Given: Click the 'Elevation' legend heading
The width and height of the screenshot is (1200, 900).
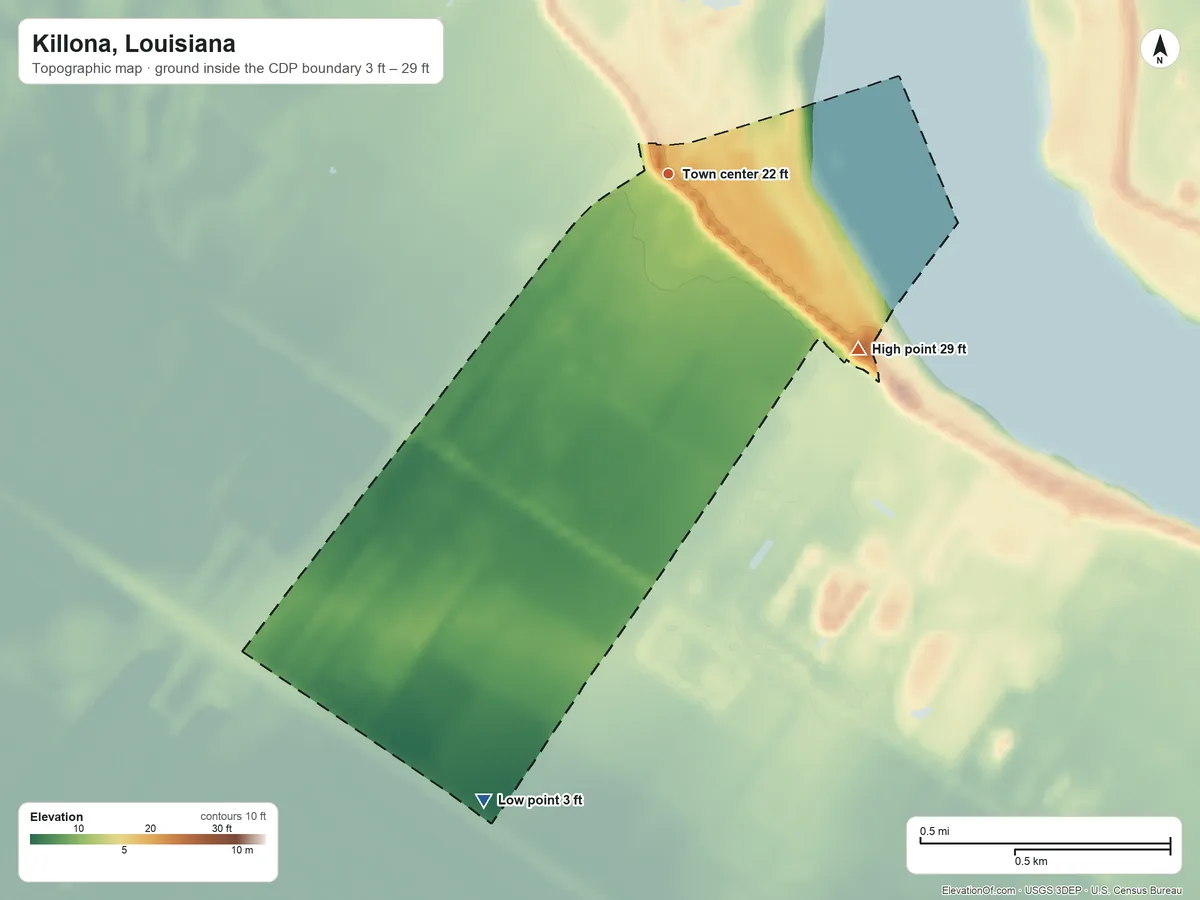Looking at the screenshot, I should click(x=57, y=817).
